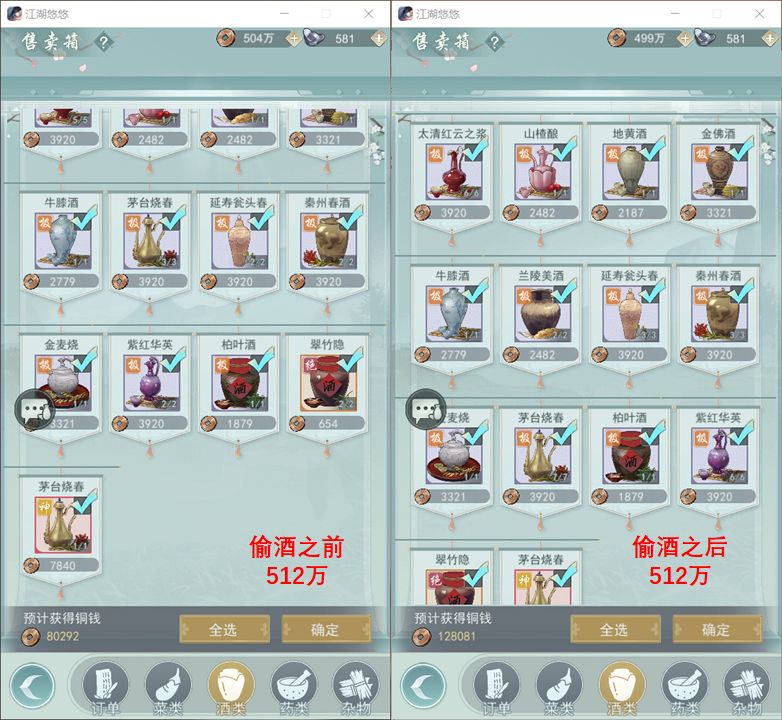Click copper coin 504万 balance in left window
782x720 pixels.
coord(258,38)
